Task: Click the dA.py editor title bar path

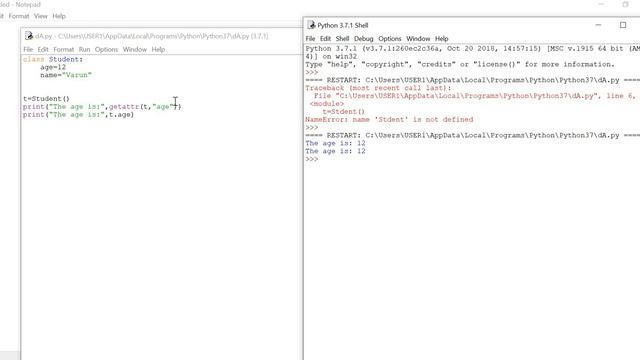Action: pyautogui.click(x=152, y=36)
